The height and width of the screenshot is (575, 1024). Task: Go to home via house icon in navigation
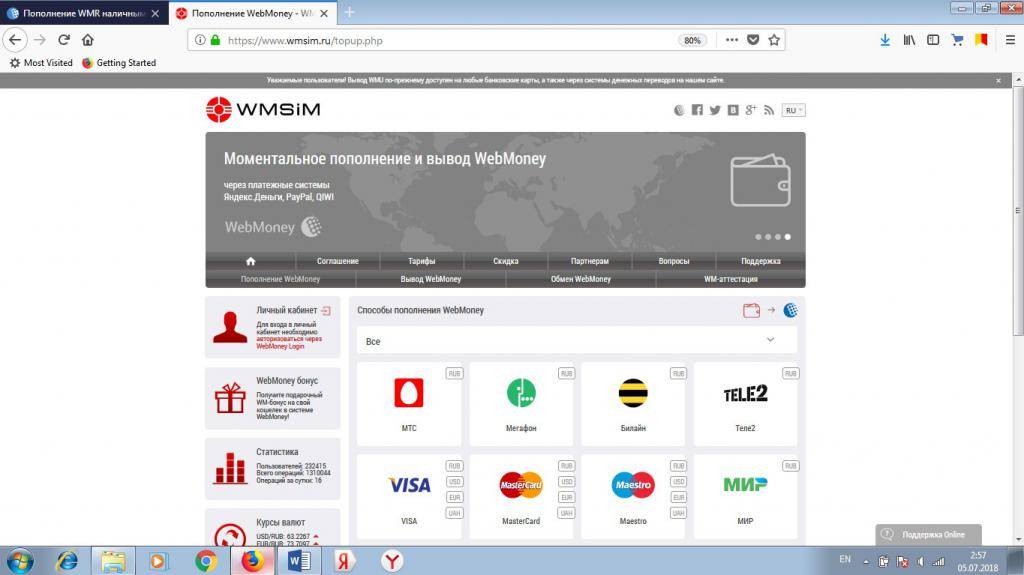250,261
